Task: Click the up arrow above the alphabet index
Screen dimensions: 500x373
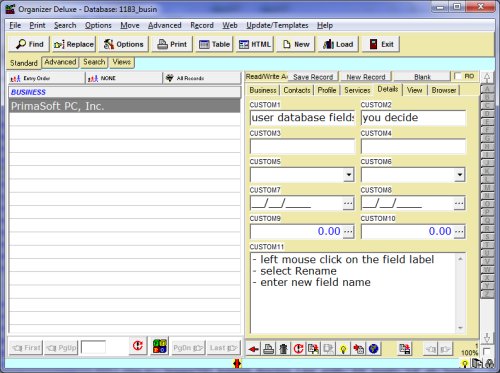Action: pyautogui.click(x=487, y=78)
